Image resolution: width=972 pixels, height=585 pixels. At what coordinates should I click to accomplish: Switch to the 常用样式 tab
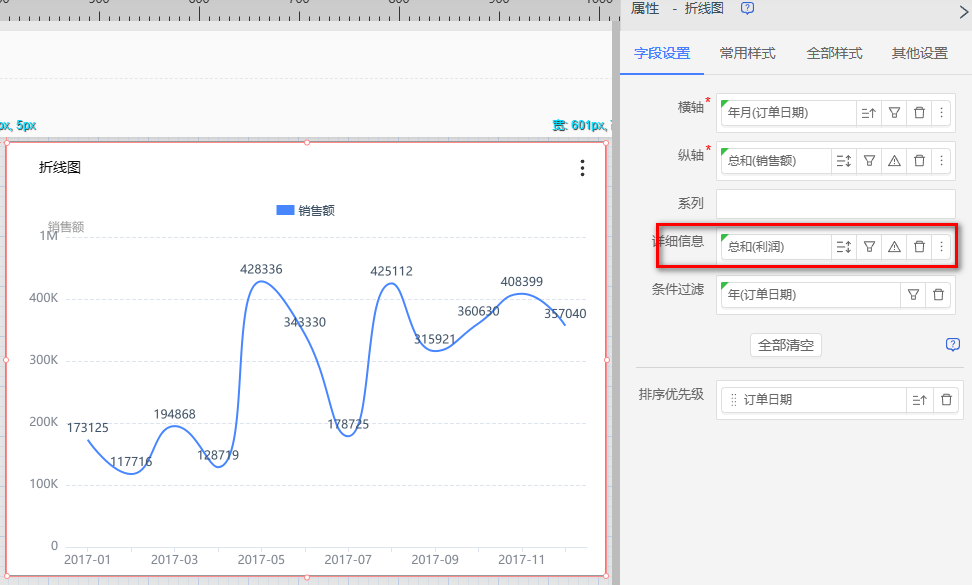point(747,54)
